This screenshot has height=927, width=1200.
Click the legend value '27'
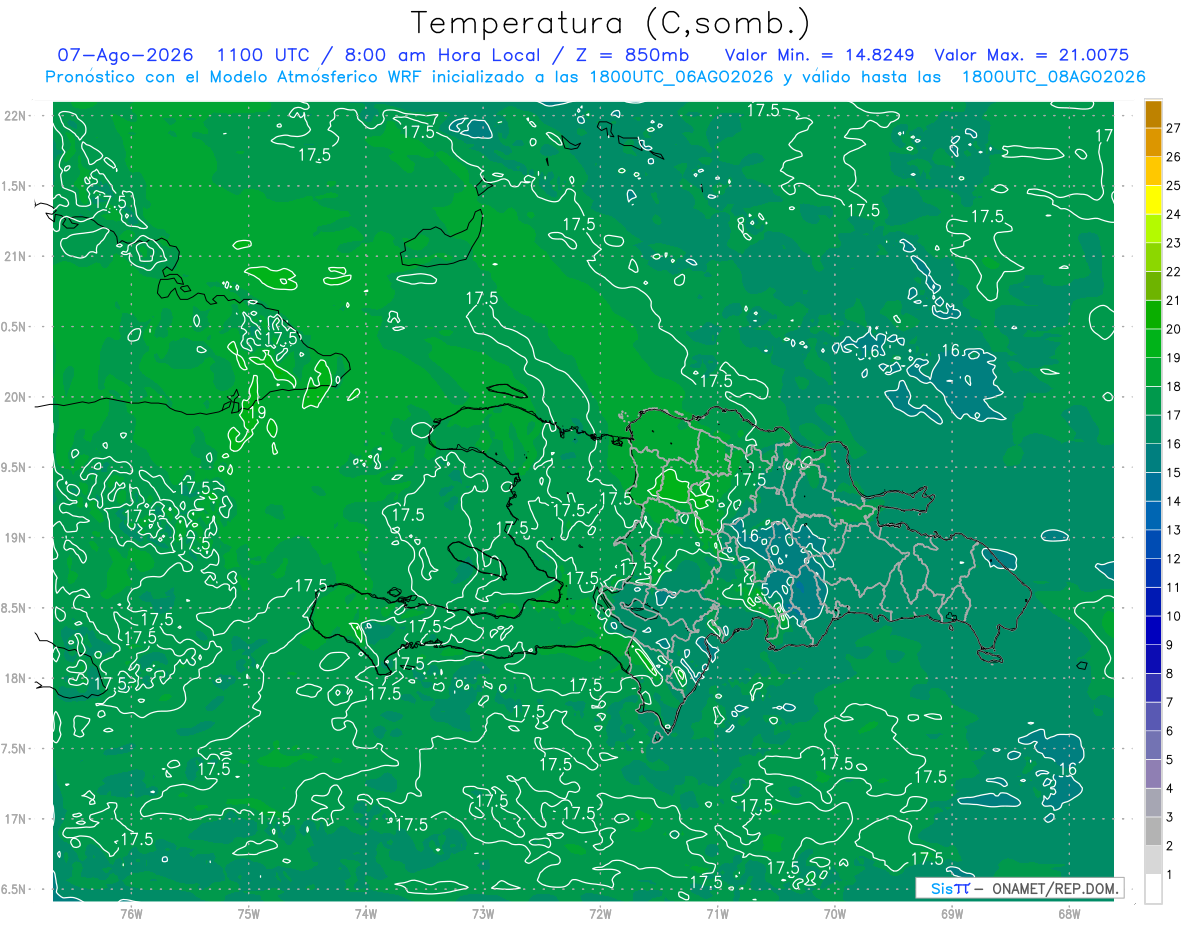tap(1174, 128)
